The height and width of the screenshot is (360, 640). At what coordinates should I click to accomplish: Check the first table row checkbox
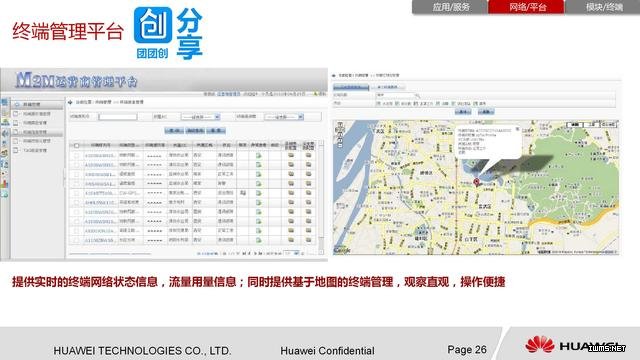click(x=77, y=156)
